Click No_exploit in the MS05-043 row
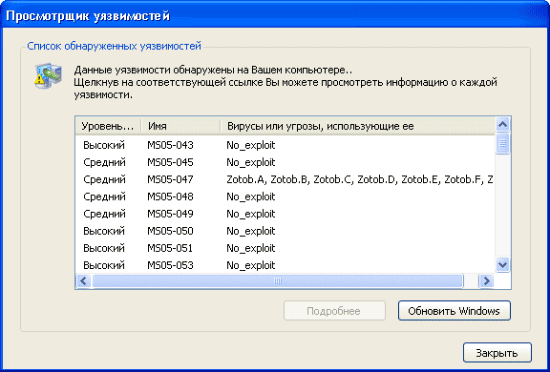This screenshot has height=372, width=550. [250, 145]
